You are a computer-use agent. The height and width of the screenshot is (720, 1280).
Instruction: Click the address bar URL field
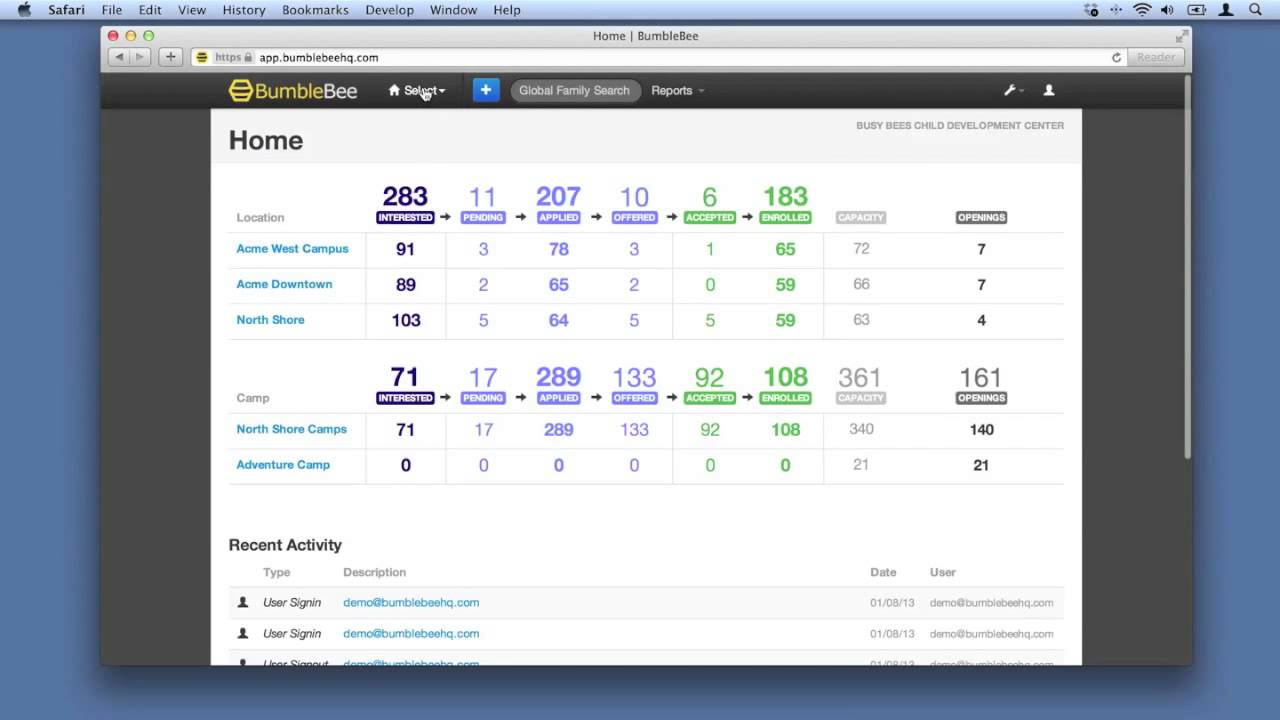coord(660,57)
